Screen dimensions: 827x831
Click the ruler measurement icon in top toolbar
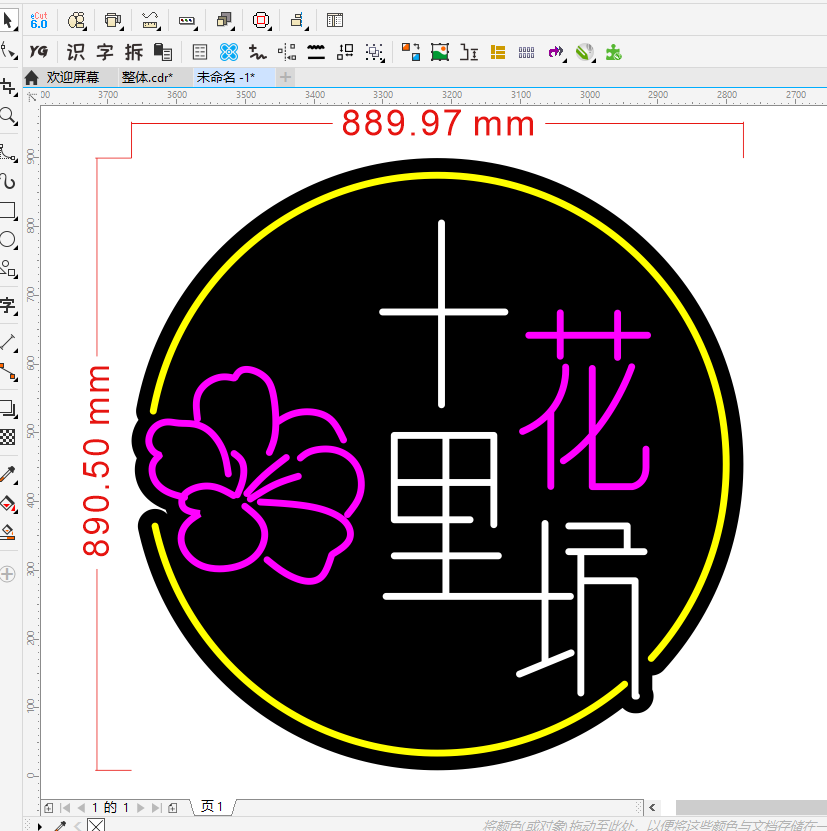point(151,20)
